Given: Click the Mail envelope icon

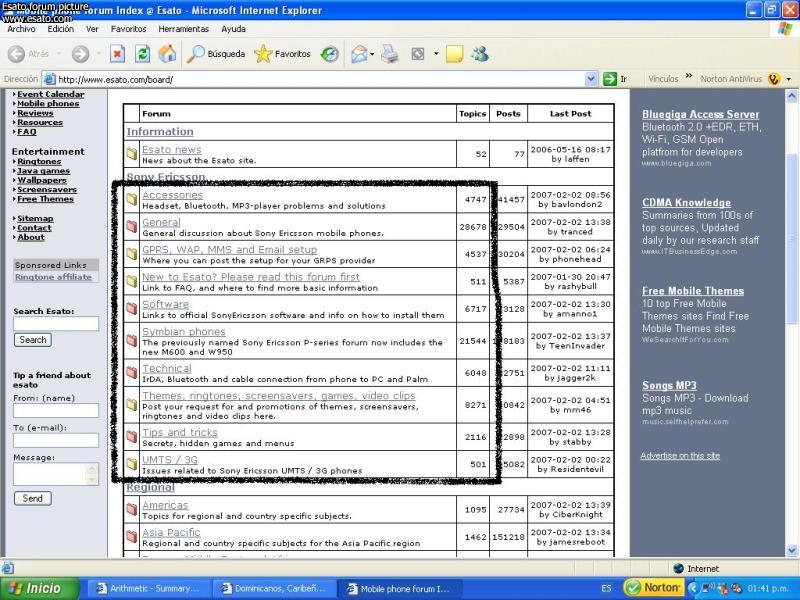Looking at the screenshot, I should click(x=359, y=54).
